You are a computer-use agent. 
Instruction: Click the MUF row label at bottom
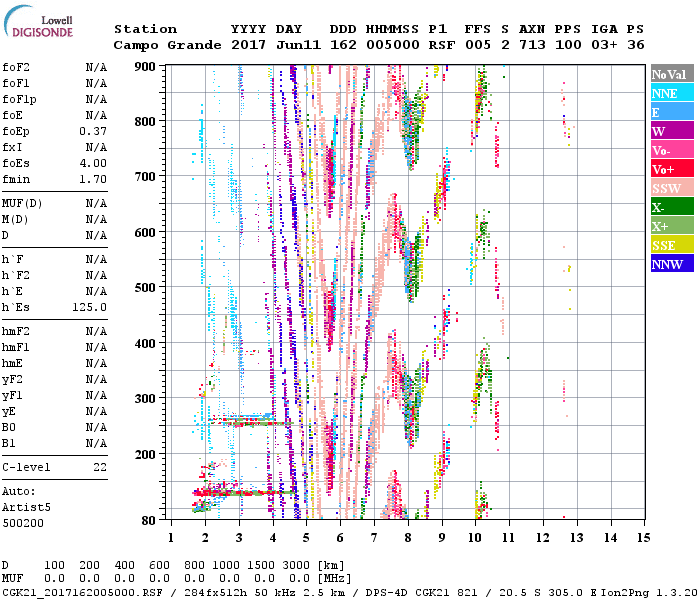pyautogui.click(x=13, y=578)
